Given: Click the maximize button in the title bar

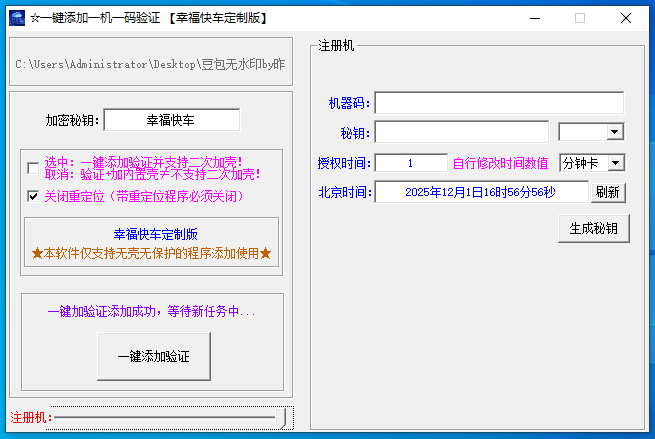Looking at the screenshot, I should tap(580, 17).
